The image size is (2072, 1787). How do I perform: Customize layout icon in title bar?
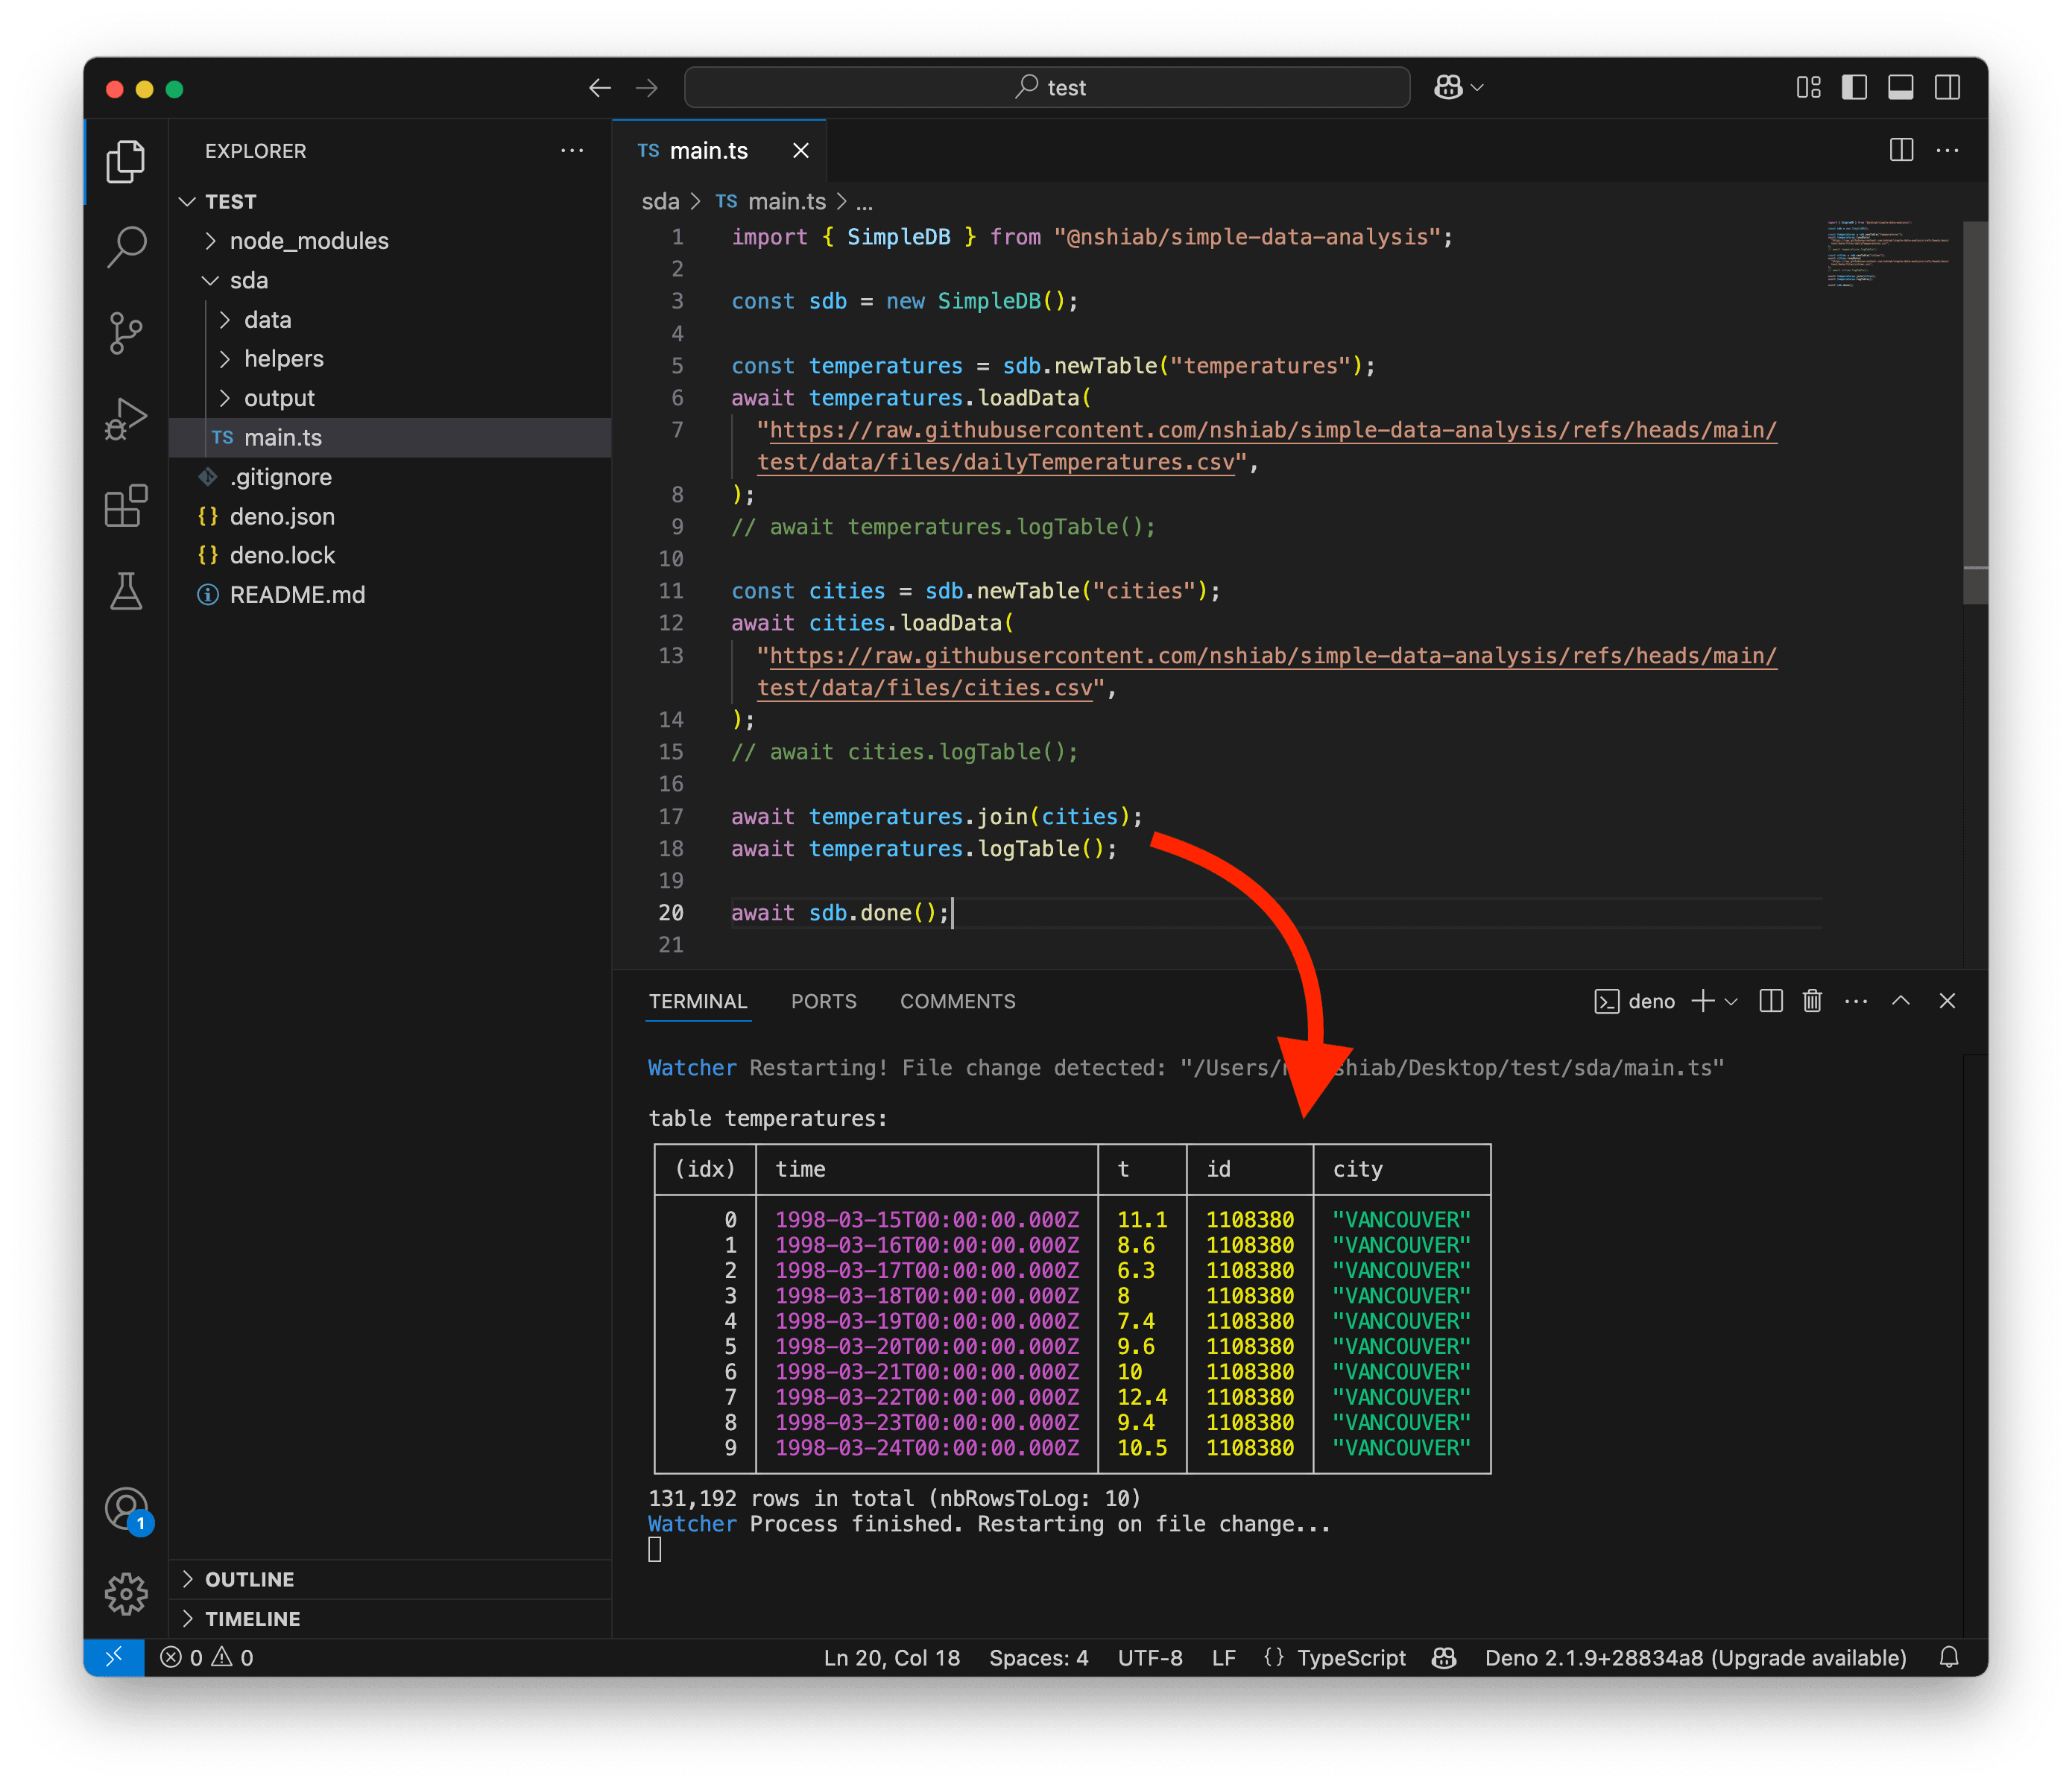tap(1808, 88)
